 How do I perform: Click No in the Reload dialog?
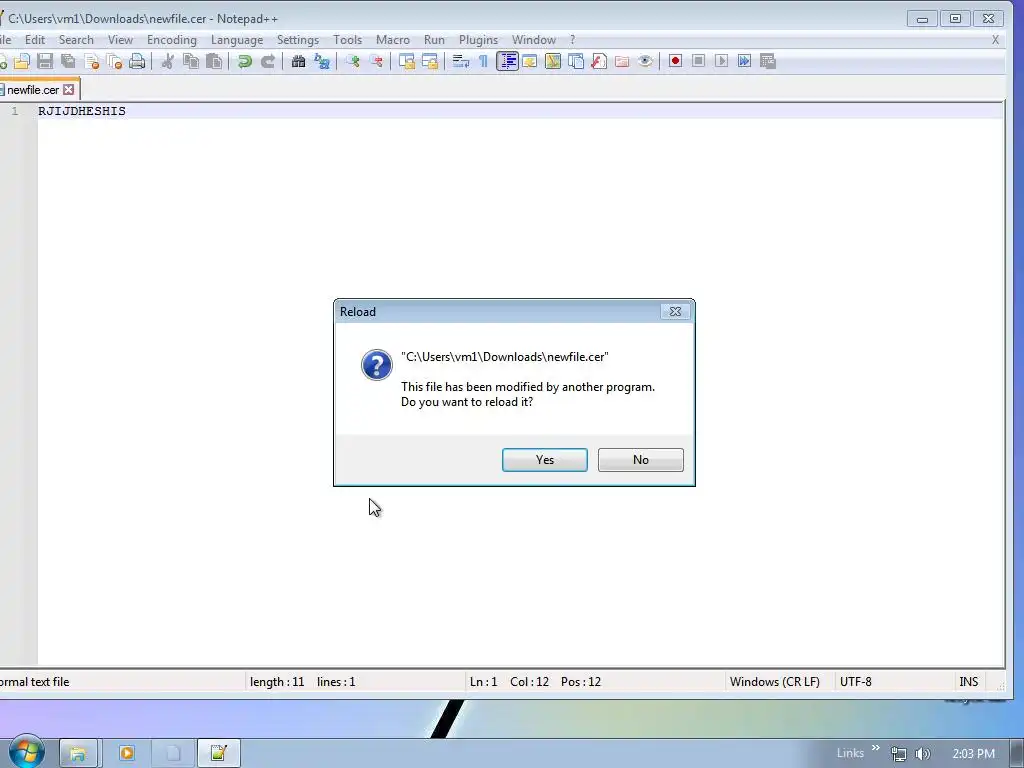(x=641, y=460)
